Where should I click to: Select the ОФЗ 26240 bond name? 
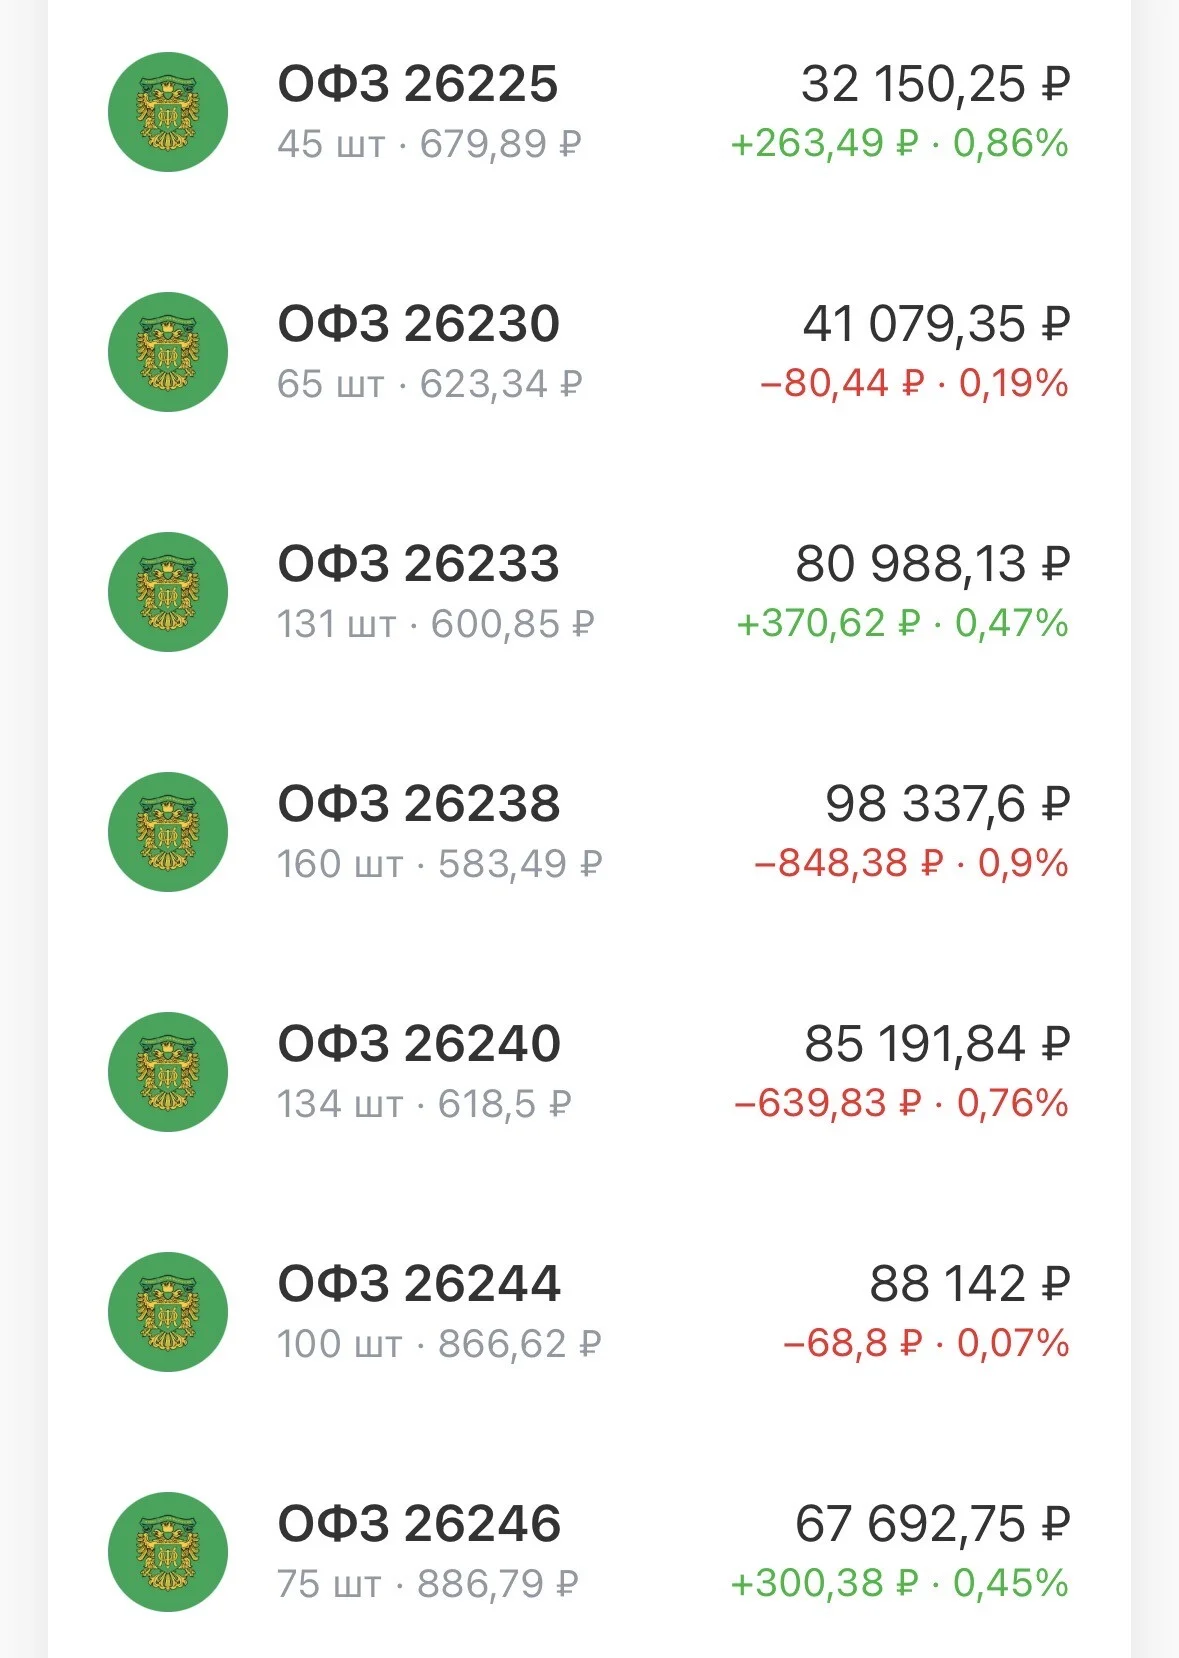419,1044
